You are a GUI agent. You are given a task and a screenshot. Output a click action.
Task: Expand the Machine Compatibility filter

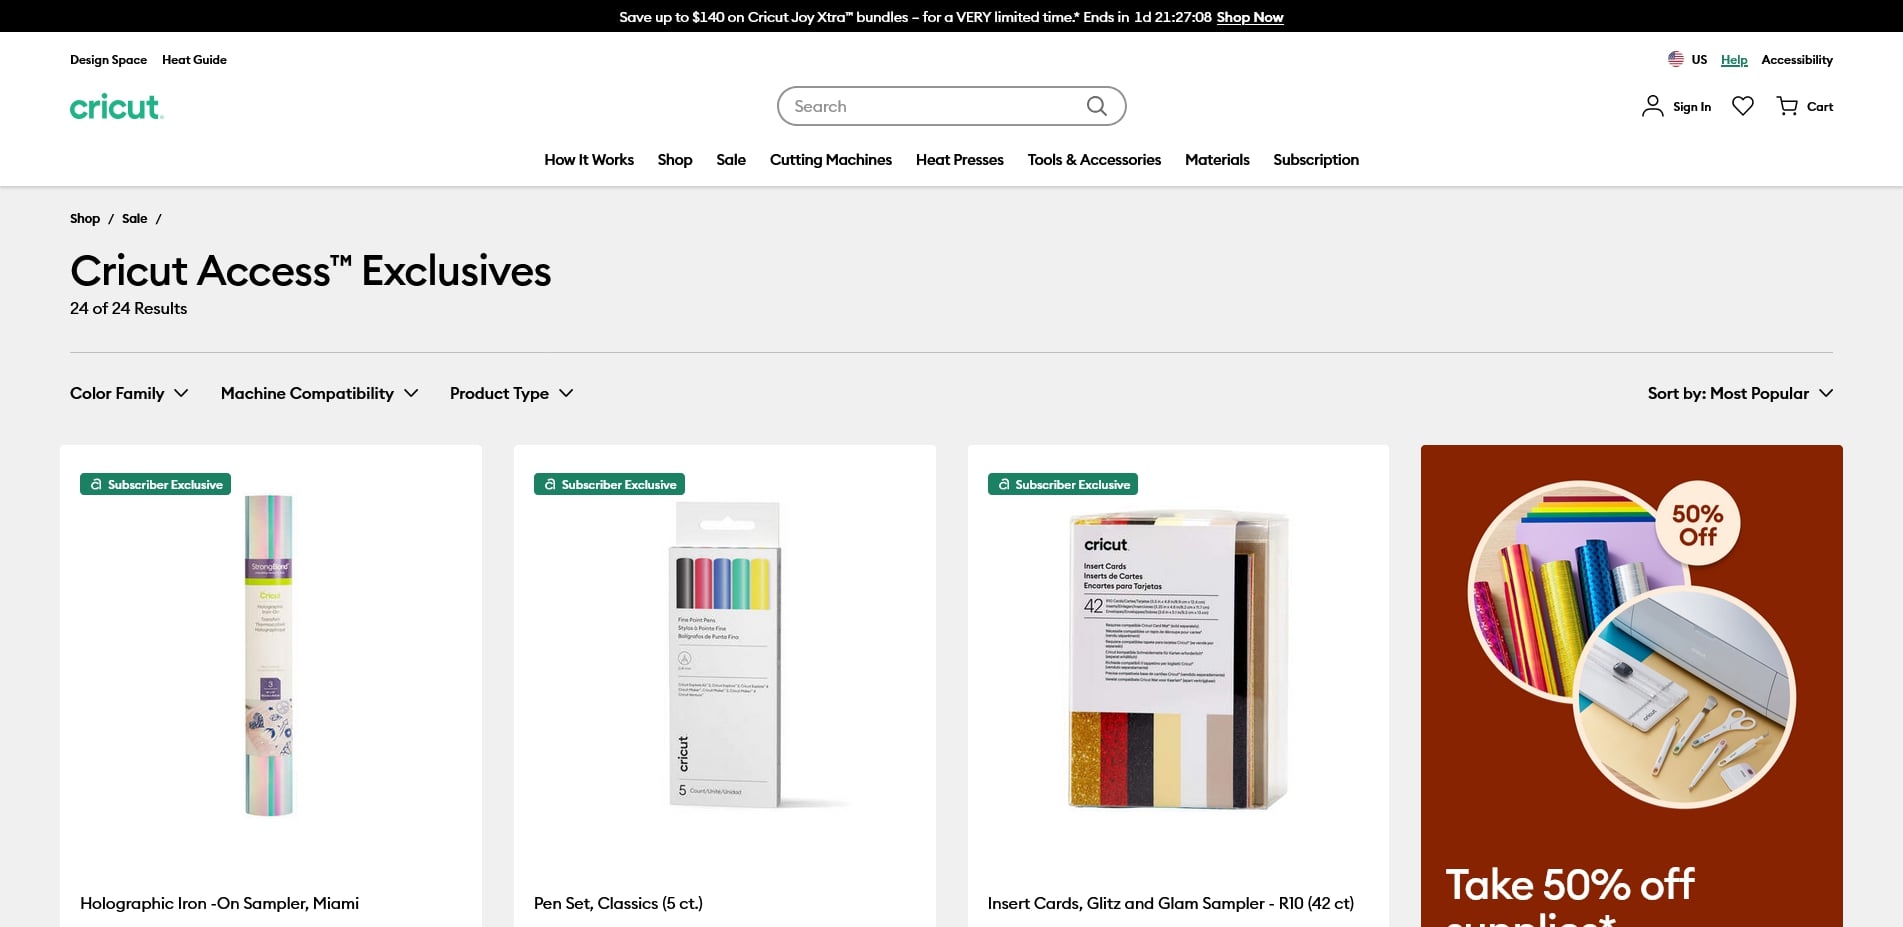click(320, 393)
